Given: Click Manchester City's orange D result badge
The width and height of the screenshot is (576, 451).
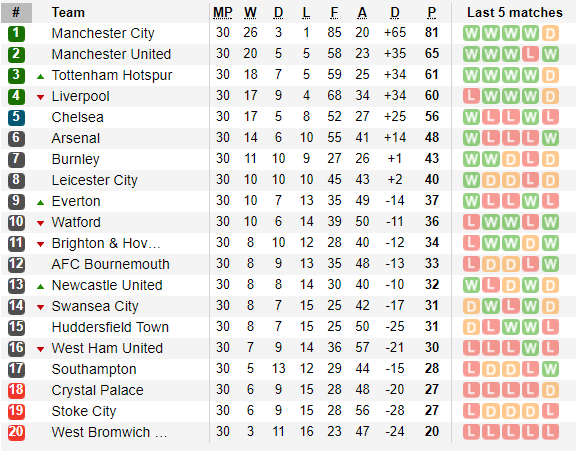Looking at the screenshot, I should coord(550,33).
